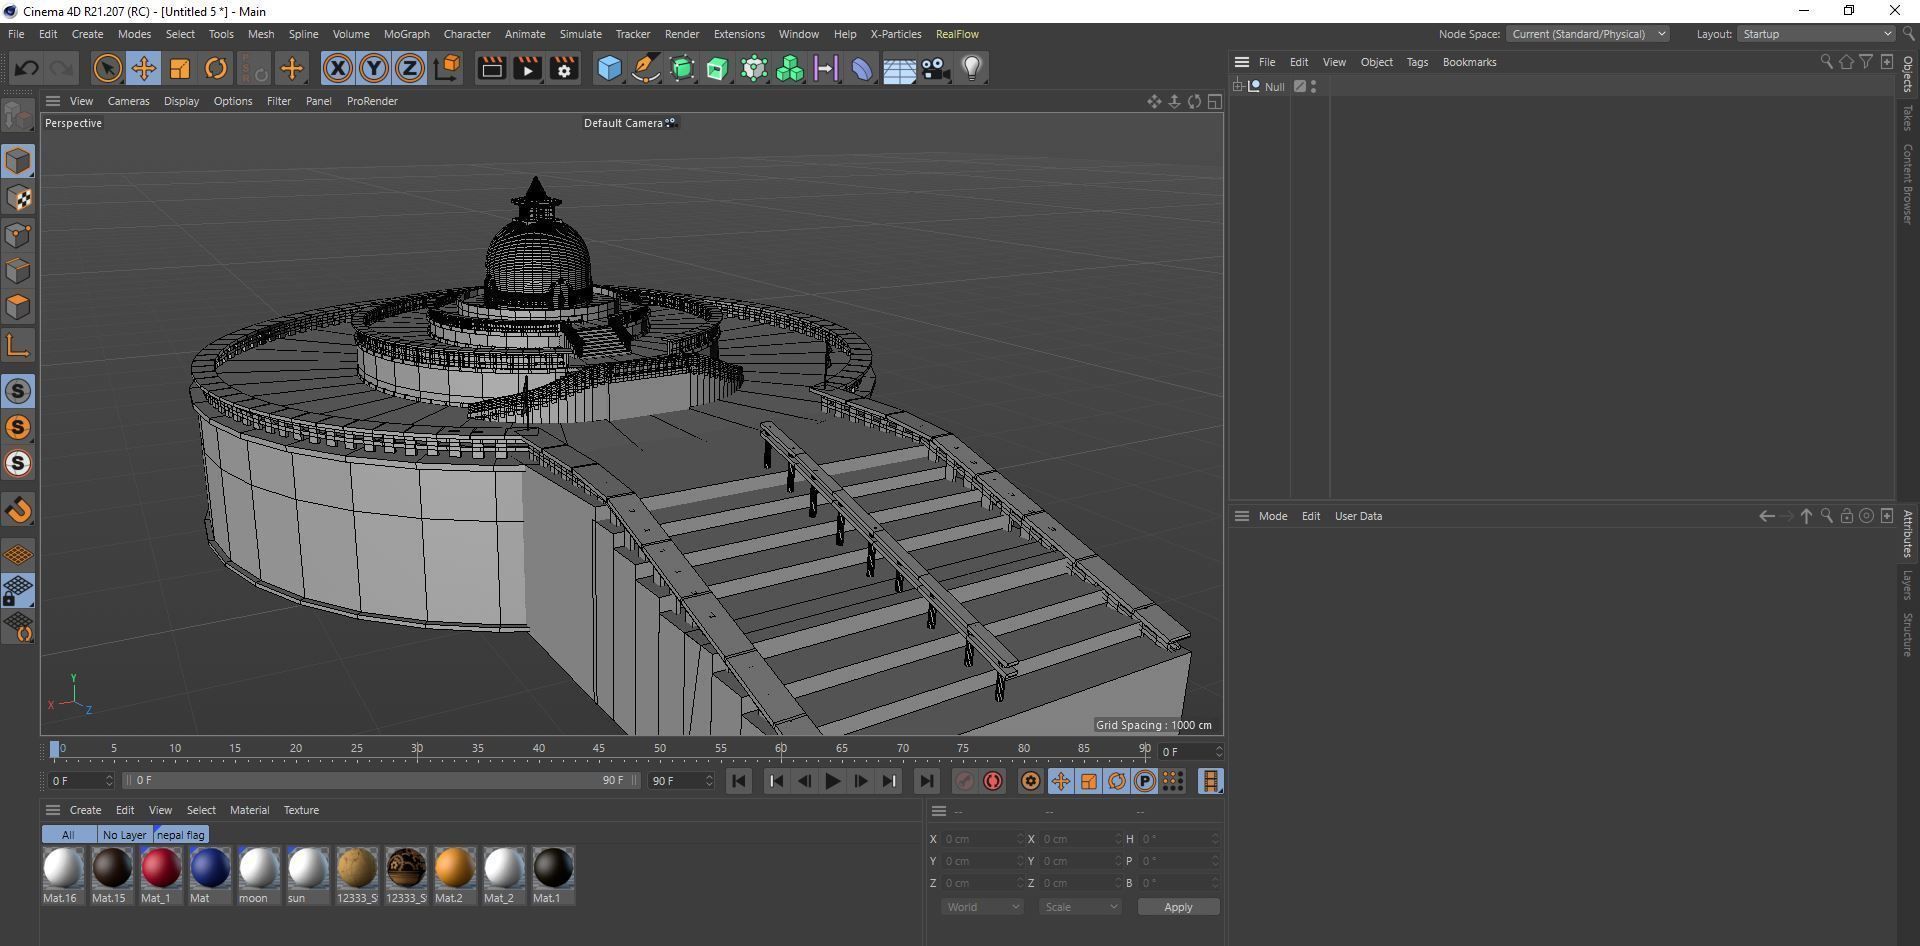Toggle Enable Snap icon
Image resolution: width=1920 pixels, height=946 pixels.
click(18, 391)
